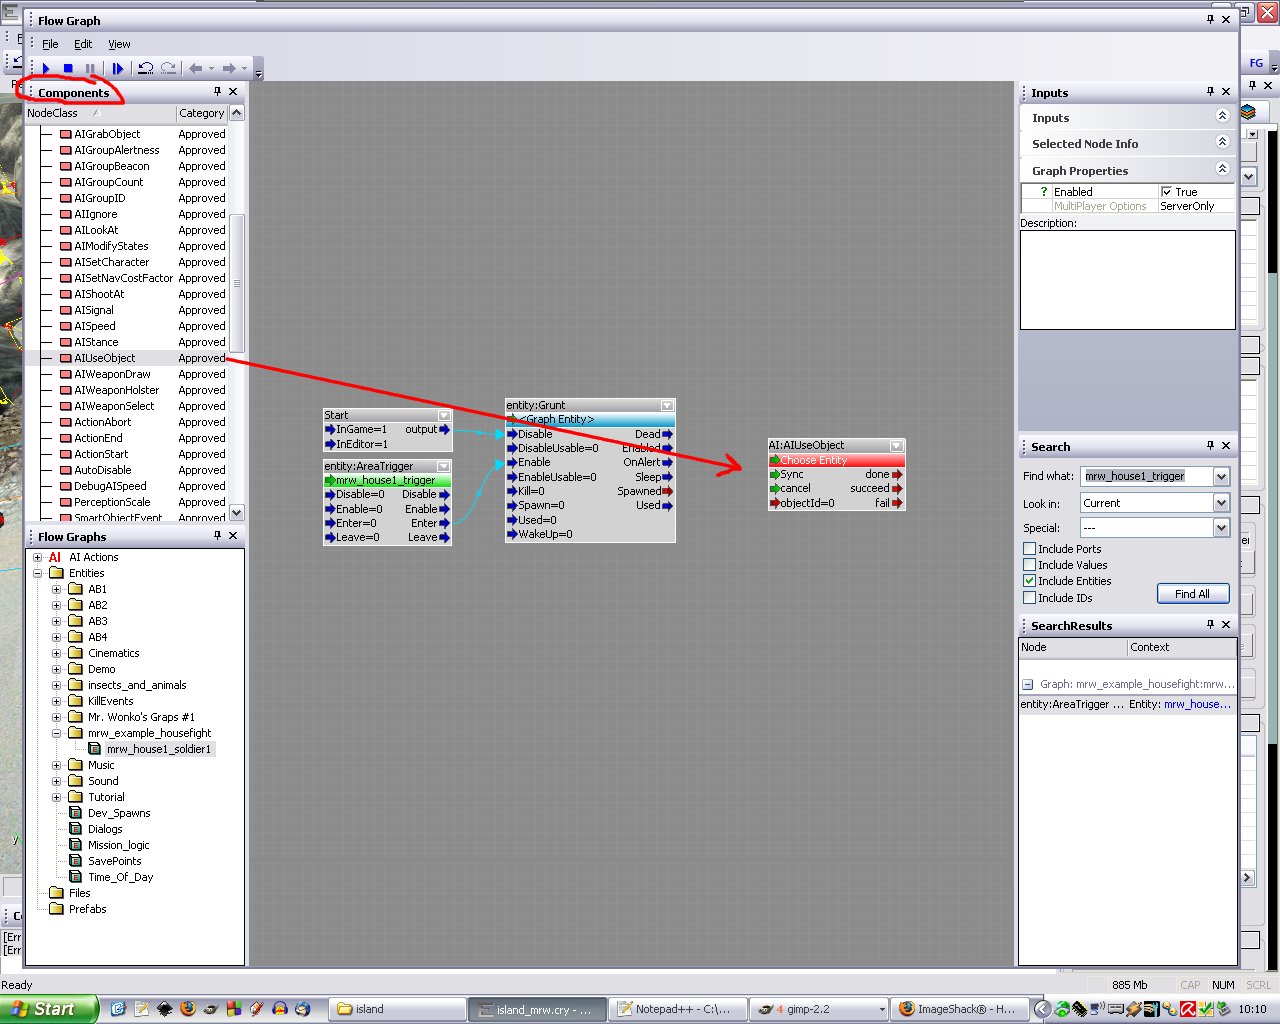Open the Edit menu
1280x1024 pixels.
tap(83, 44)
